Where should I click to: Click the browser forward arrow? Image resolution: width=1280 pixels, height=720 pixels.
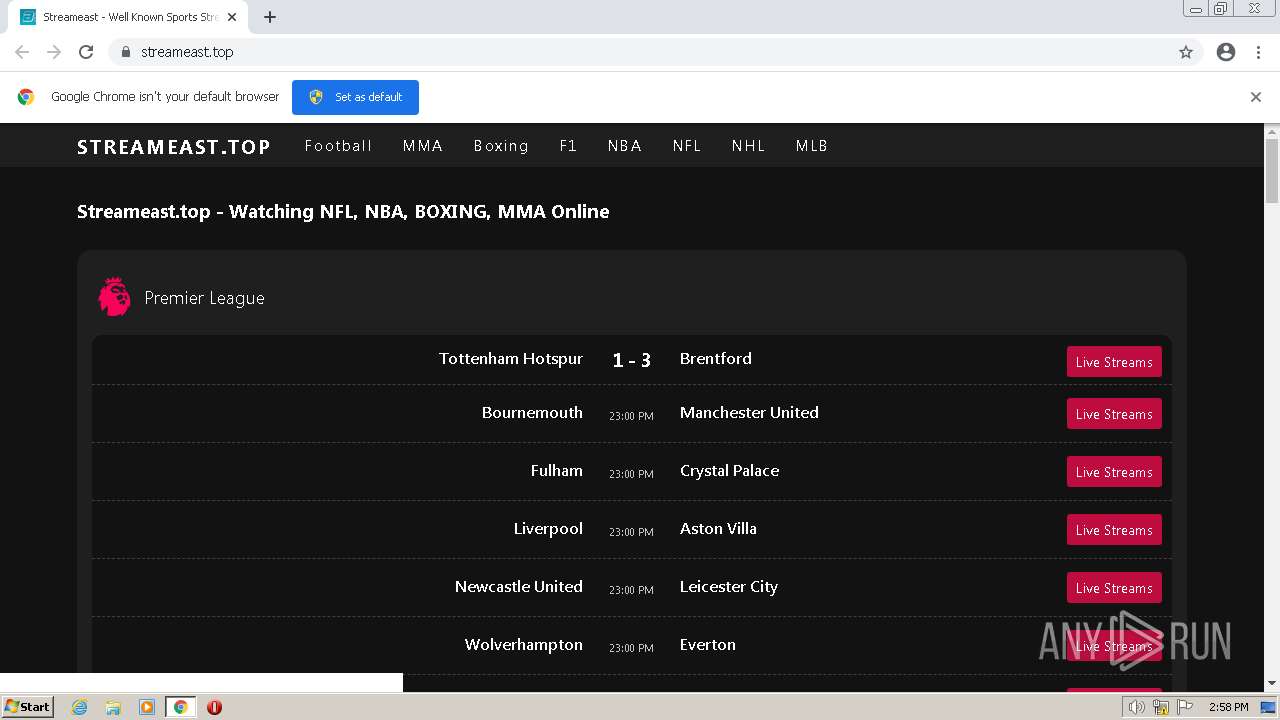coord(54,52)
